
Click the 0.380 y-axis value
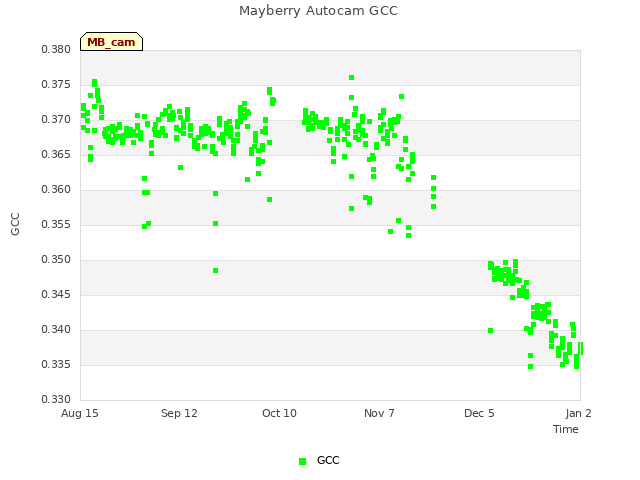click(56, 49)
